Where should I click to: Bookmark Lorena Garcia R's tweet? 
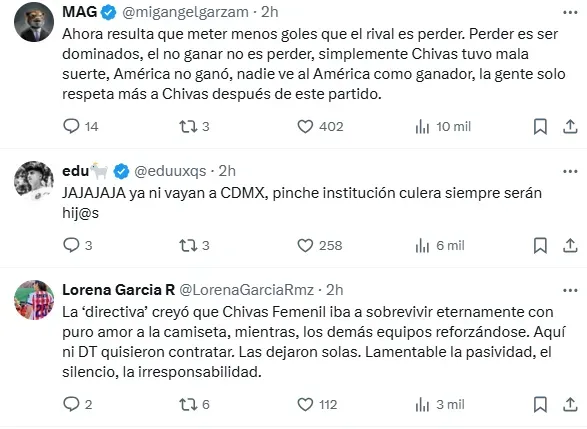[540, 404]
